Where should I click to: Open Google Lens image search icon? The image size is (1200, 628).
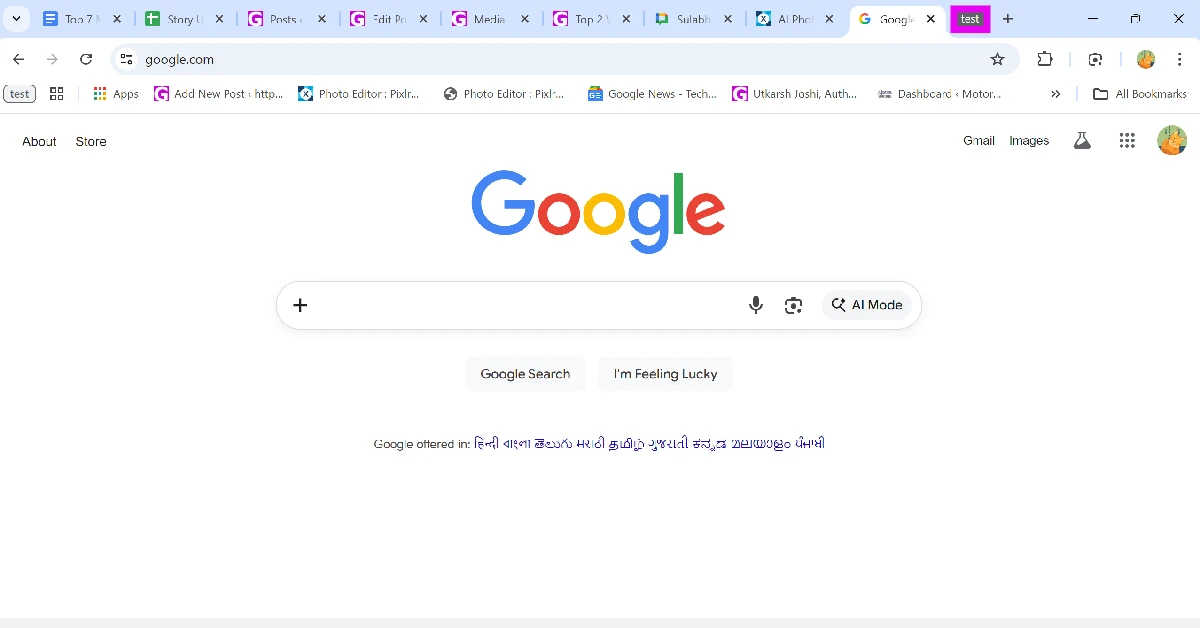point(793,305)
